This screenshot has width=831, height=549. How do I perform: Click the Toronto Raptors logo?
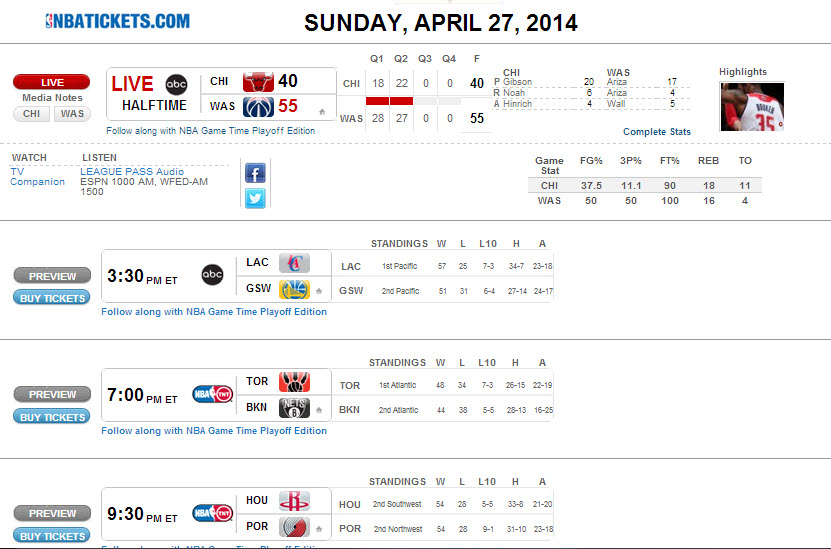[294, 382]
